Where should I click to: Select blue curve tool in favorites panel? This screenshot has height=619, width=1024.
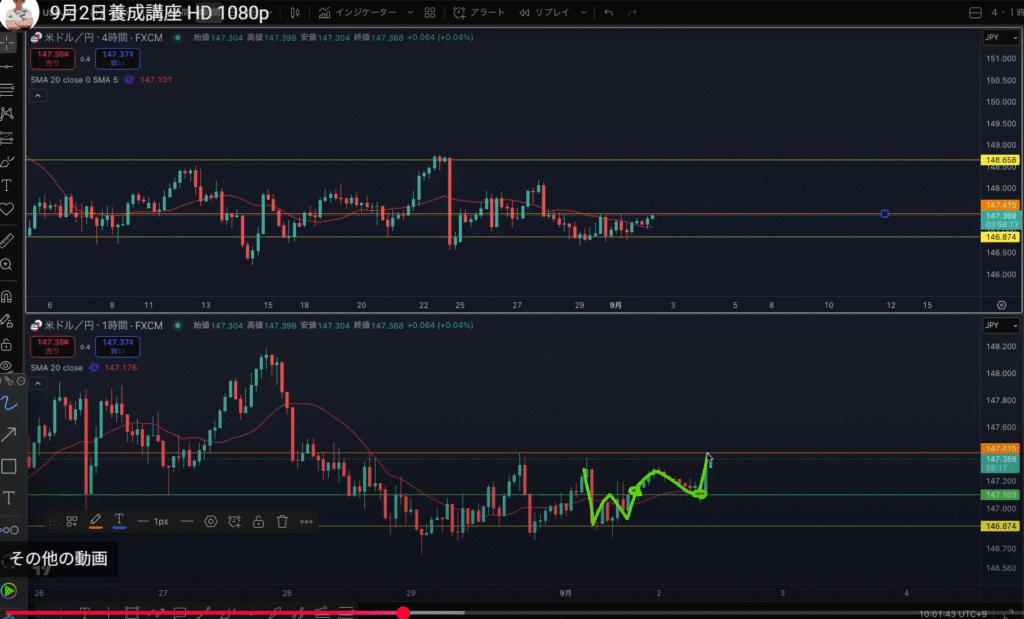point(9,404)
